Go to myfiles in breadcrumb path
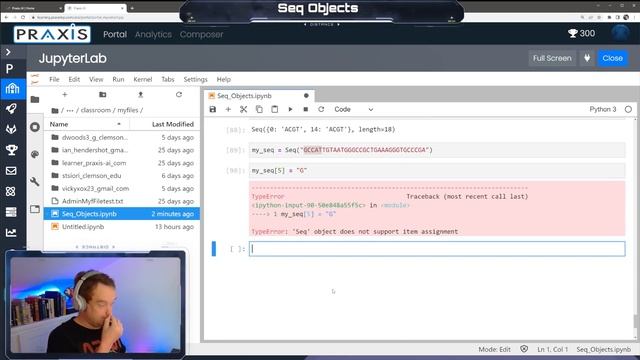The image size is (640, 360). 128,110
